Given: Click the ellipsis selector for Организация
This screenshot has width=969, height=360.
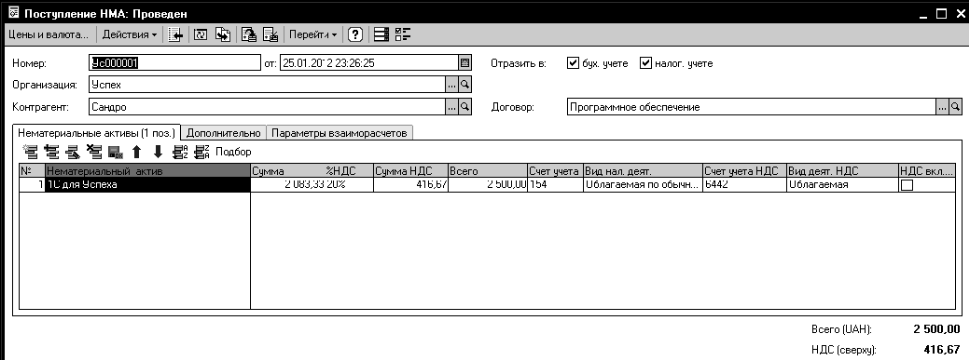Looking at the screenshot, I should click(452, 84).
